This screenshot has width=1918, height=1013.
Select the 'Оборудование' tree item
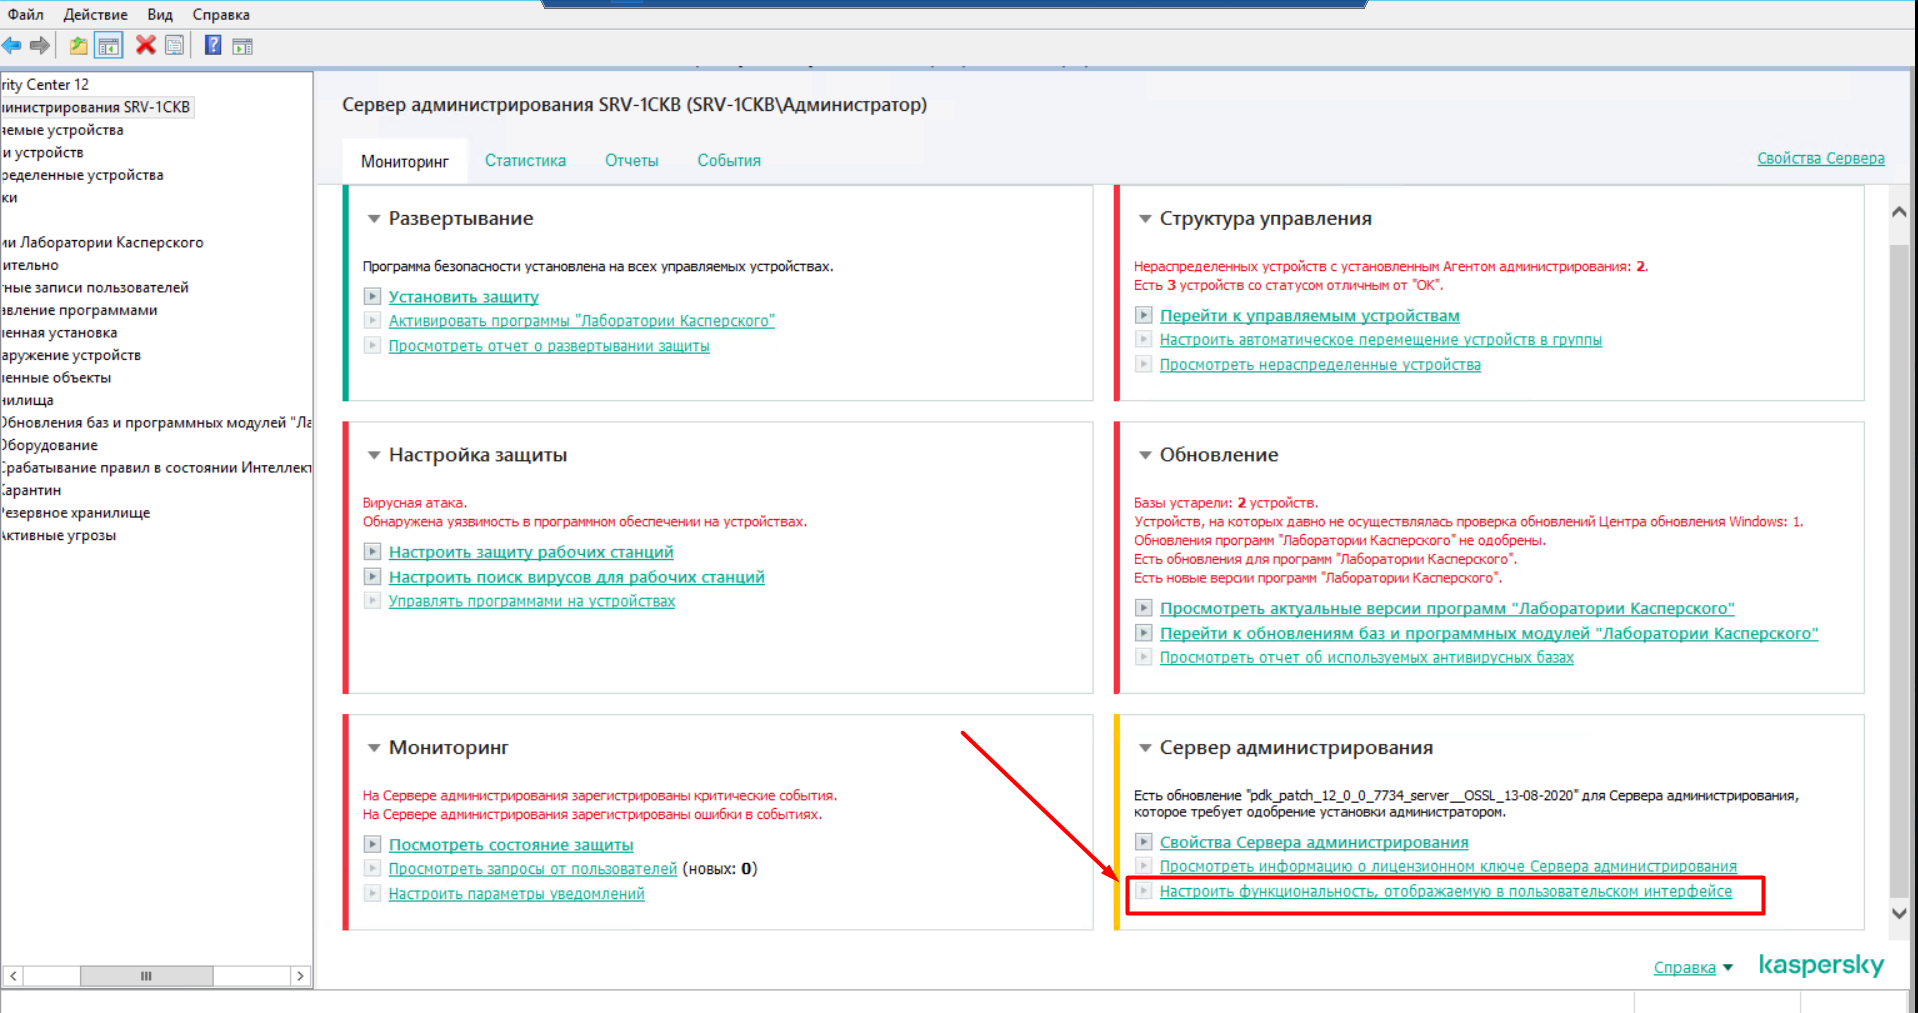49,445
